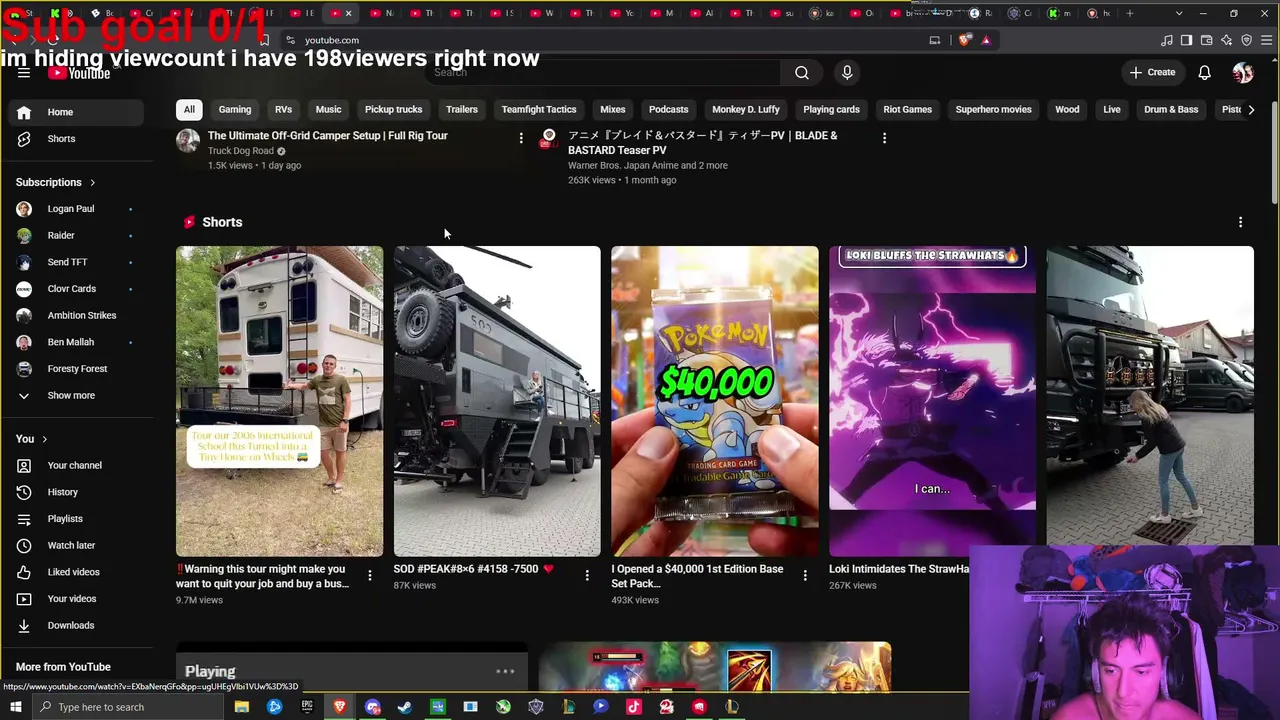Select the Gaming filter chip
This screenshot has width=1280, height=720.
click(235, 110)
